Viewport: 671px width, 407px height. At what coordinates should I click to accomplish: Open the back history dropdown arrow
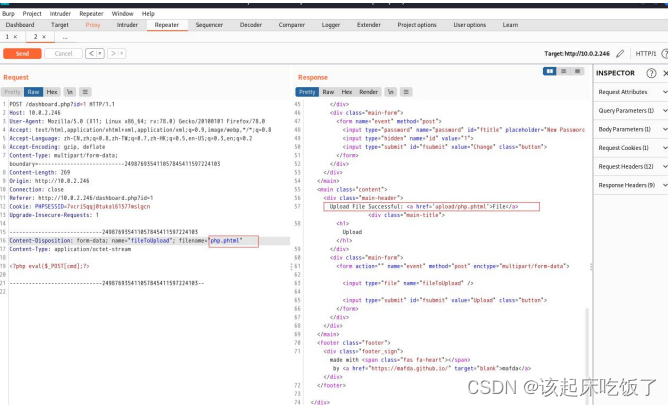pyautogui.click(x=101, y=53)
